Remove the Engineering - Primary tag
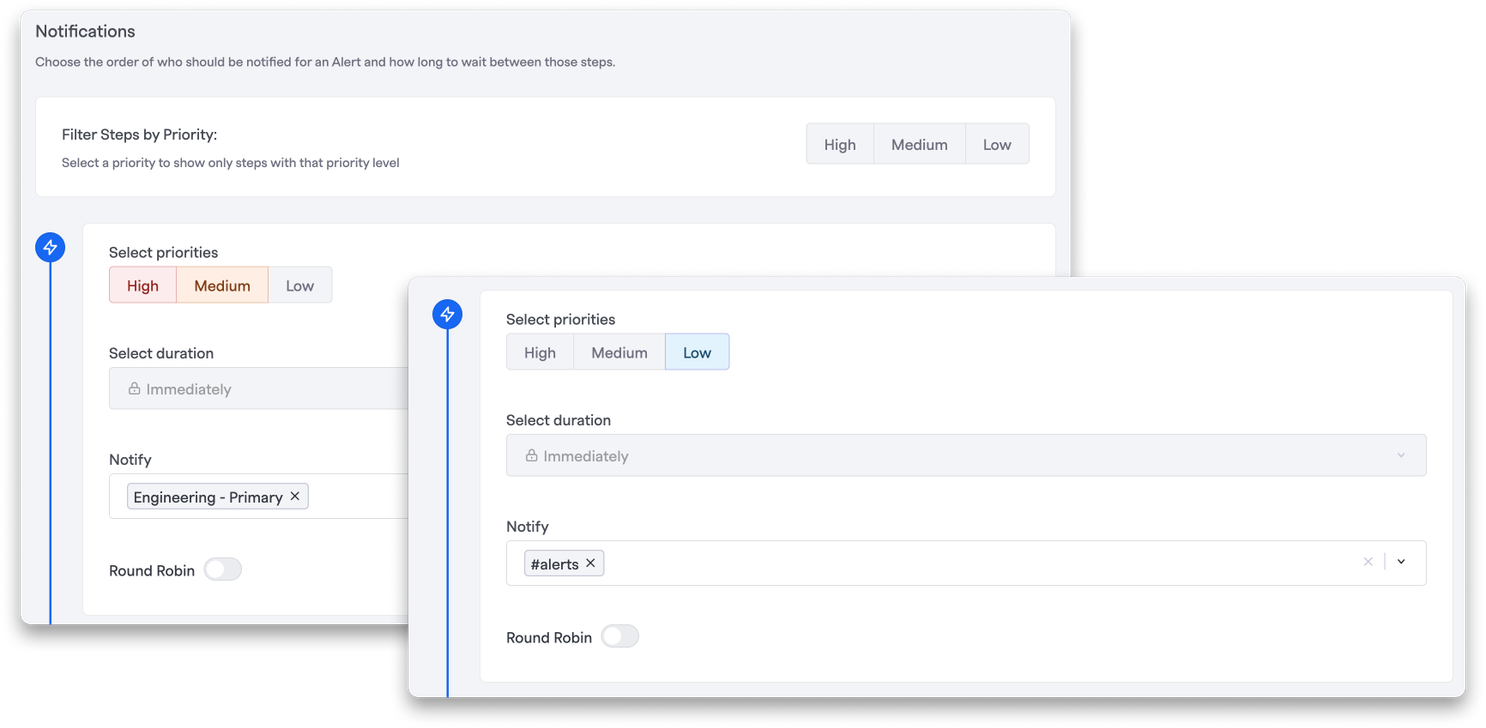 point(295,496)
